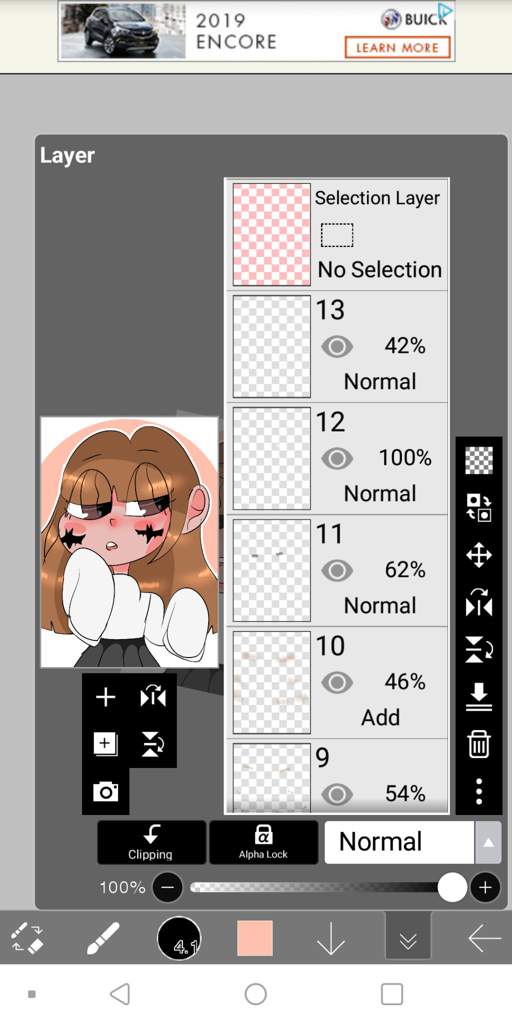Select the move/transform layer icon
This screenshot has width=512, height=1024.
coord(479,556)
